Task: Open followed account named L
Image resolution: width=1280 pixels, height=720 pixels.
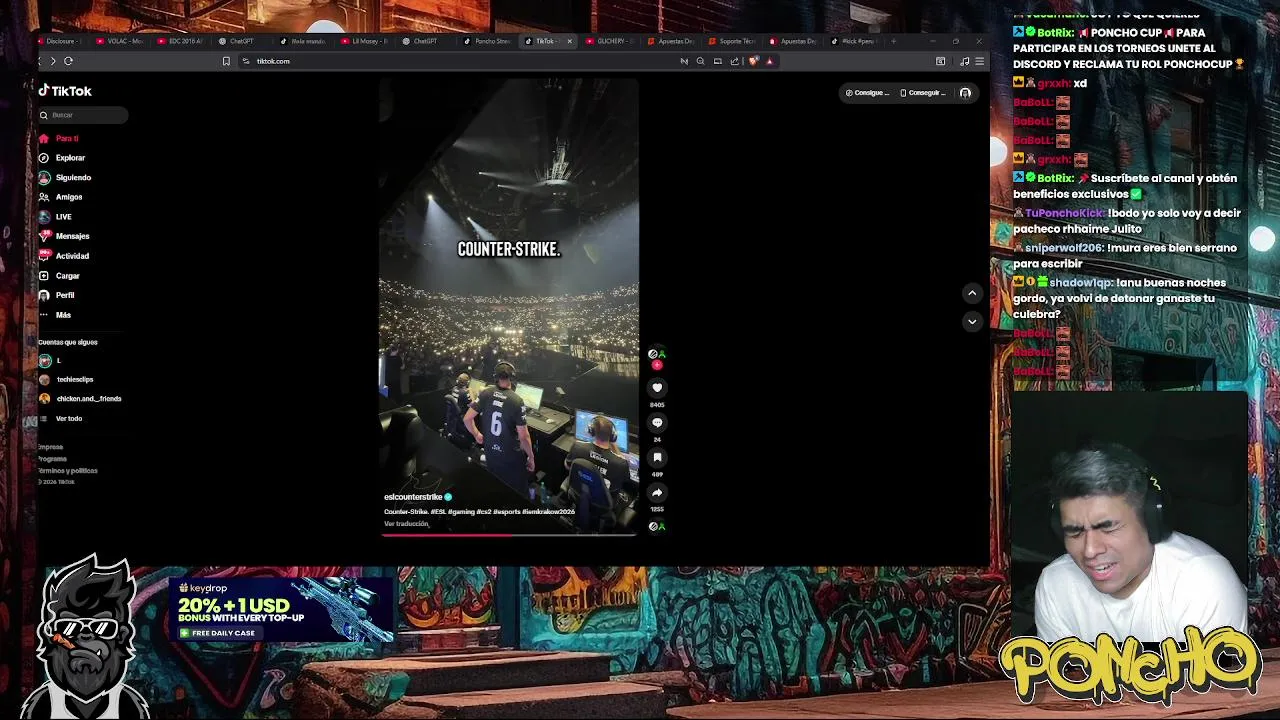Action: coord(50,360)
